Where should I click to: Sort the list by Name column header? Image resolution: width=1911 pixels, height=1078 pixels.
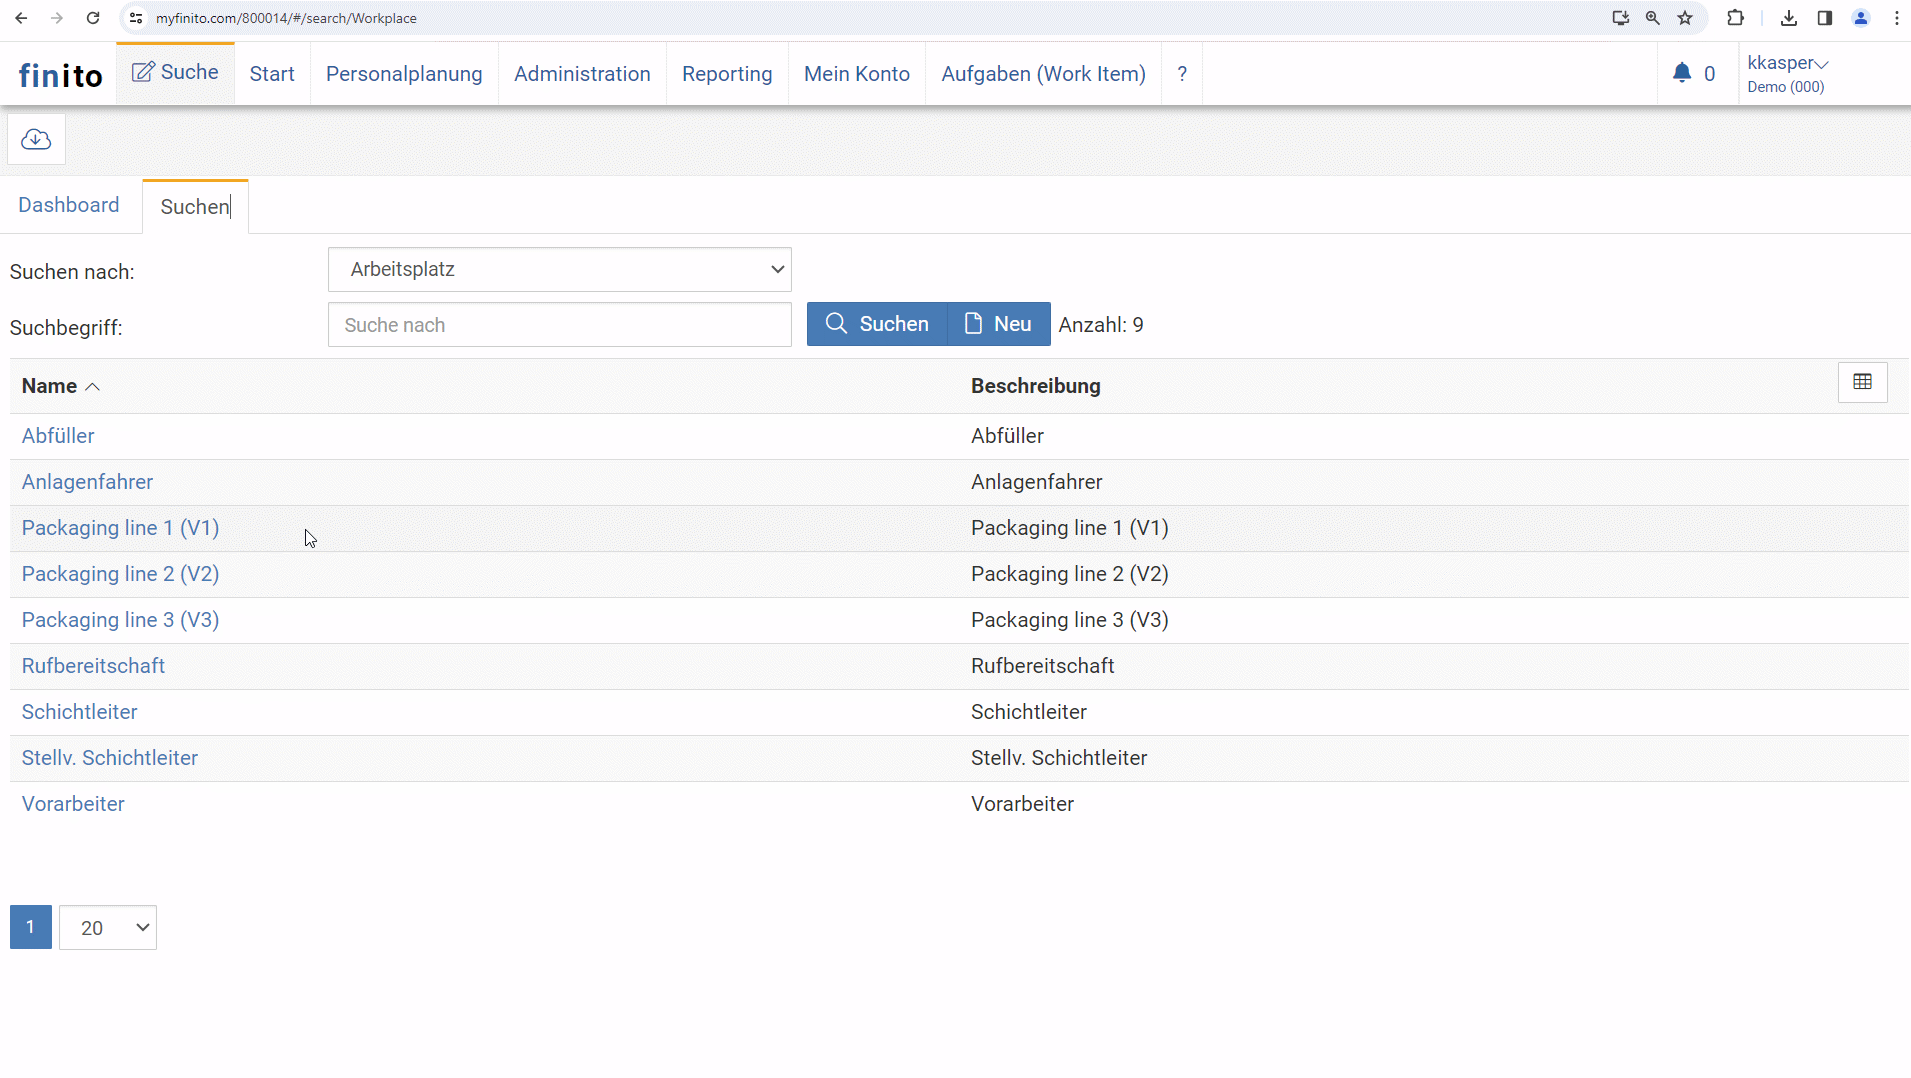[50, 387]
